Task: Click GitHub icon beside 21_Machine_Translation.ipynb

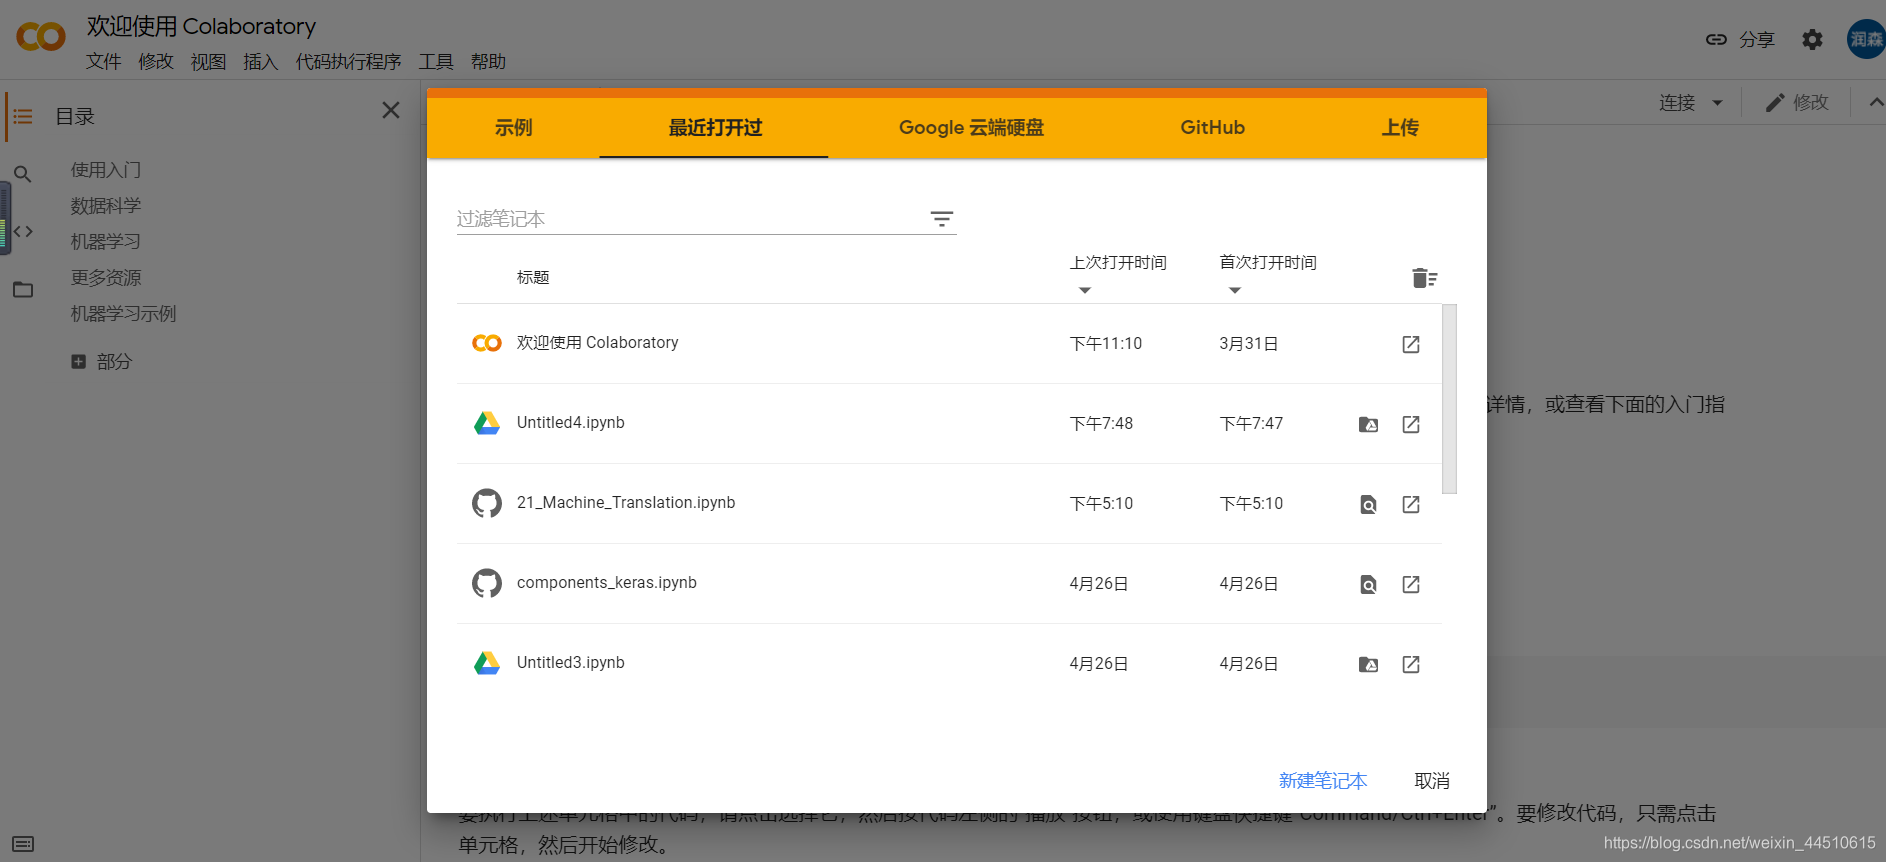Action: [487, 503]
